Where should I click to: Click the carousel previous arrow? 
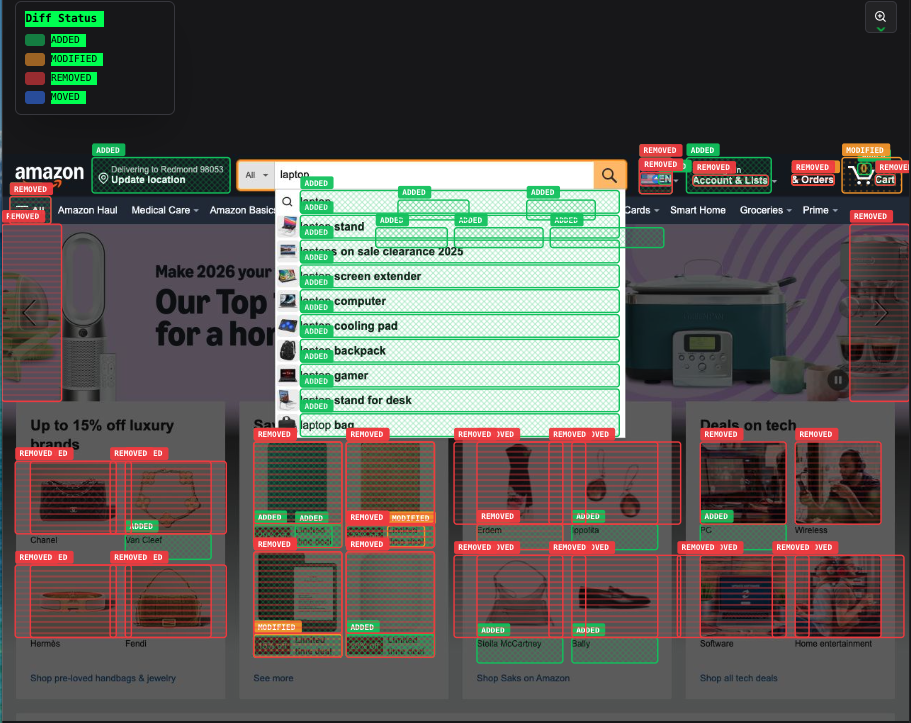pyautogui.click(x=29, y=313)
